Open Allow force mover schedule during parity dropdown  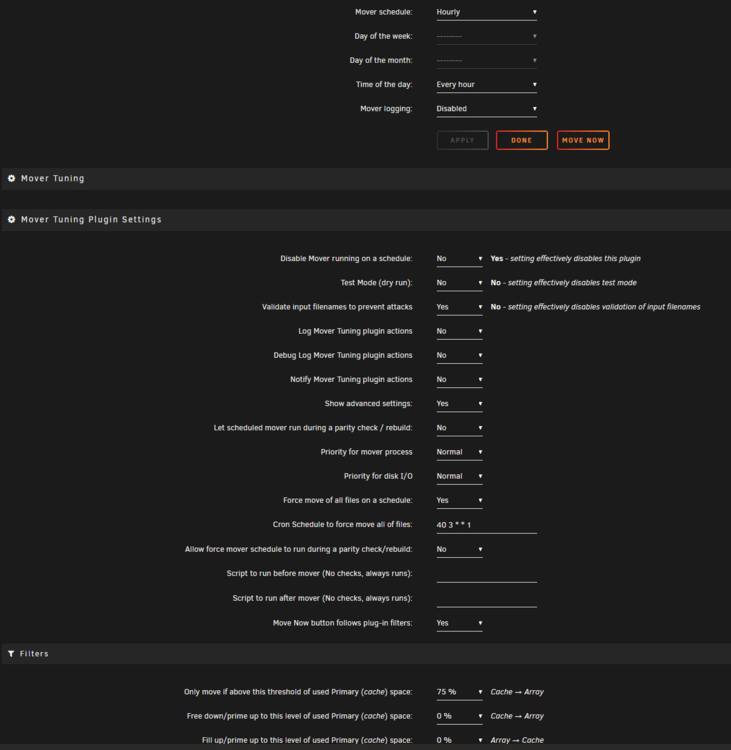click(459, 550)
